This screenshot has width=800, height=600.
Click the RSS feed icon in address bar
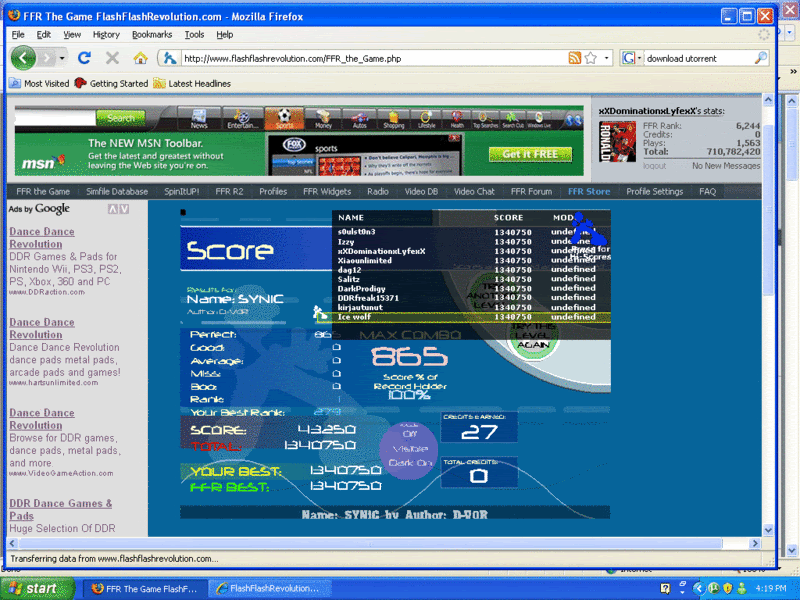[x=574, y=58]
